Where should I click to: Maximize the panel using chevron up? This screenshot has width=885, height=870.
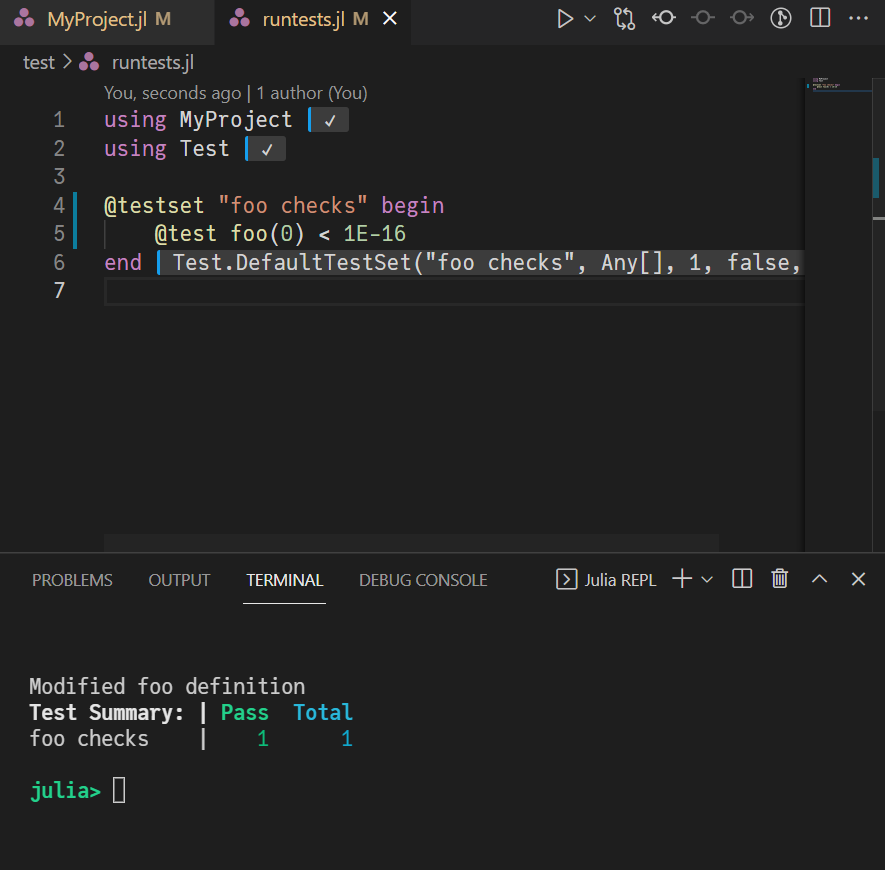(819, 579)
